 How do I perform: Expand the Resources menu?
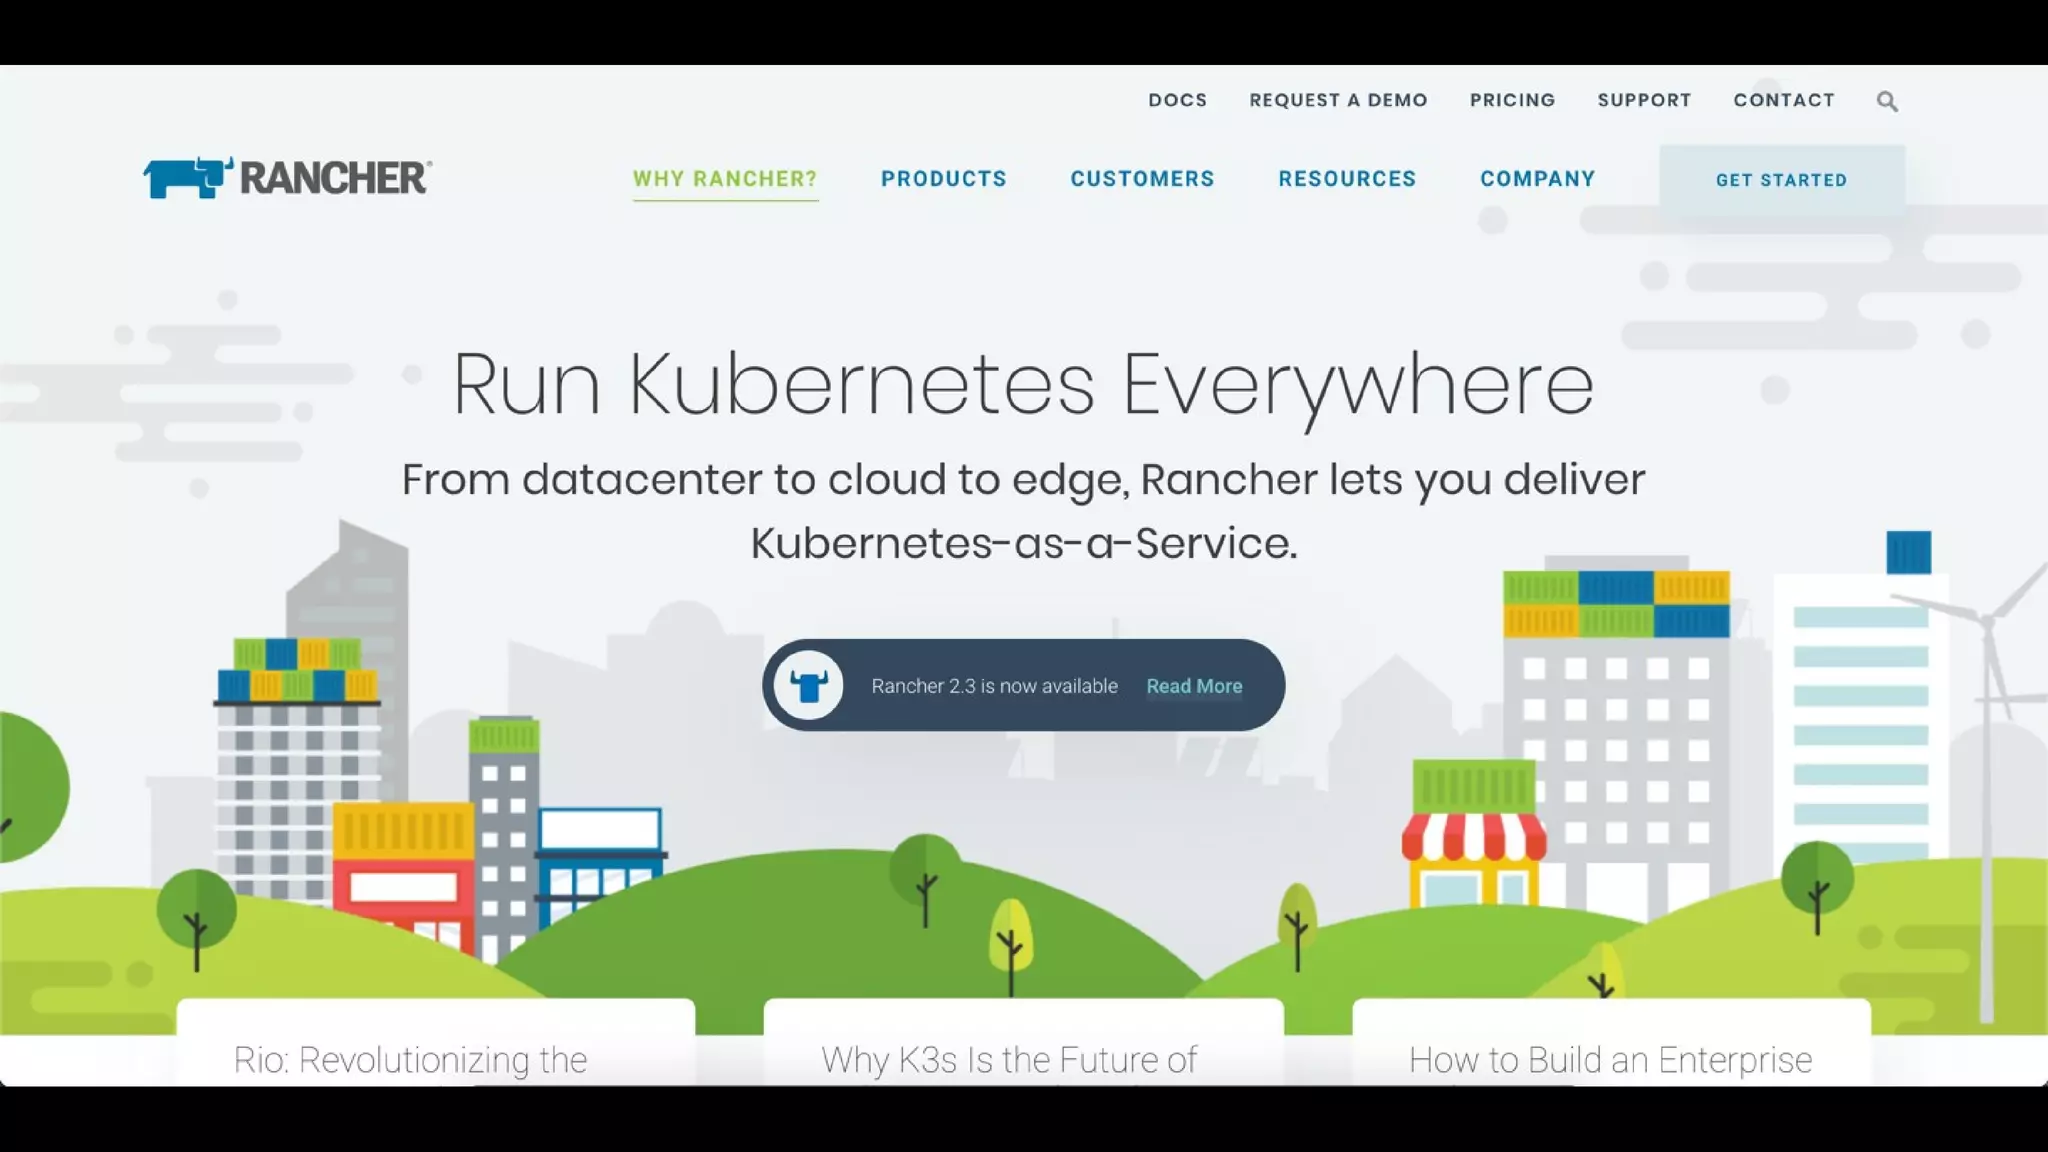[x=1347, y=179]
